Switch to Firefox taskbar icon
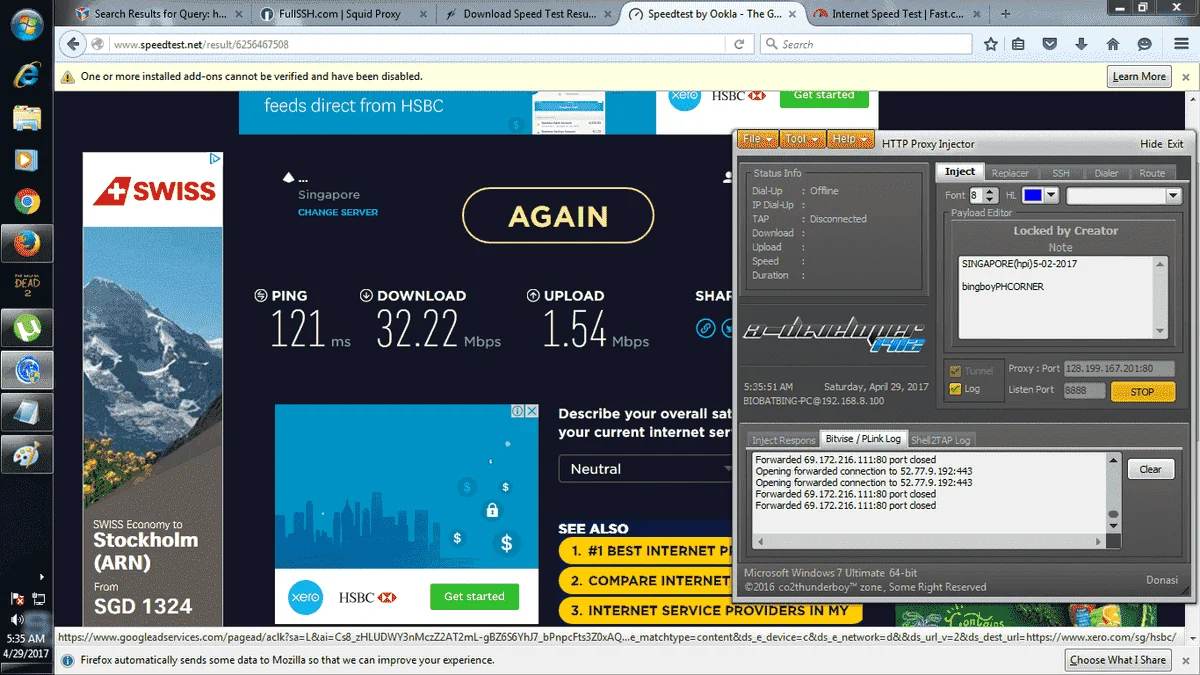Screen dimensions: 1200x675 point(26,243)
